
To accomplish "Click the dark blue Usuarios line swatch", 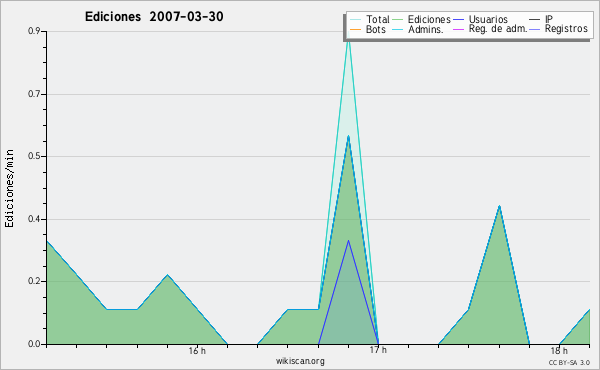I will click(x=458, y=20).
